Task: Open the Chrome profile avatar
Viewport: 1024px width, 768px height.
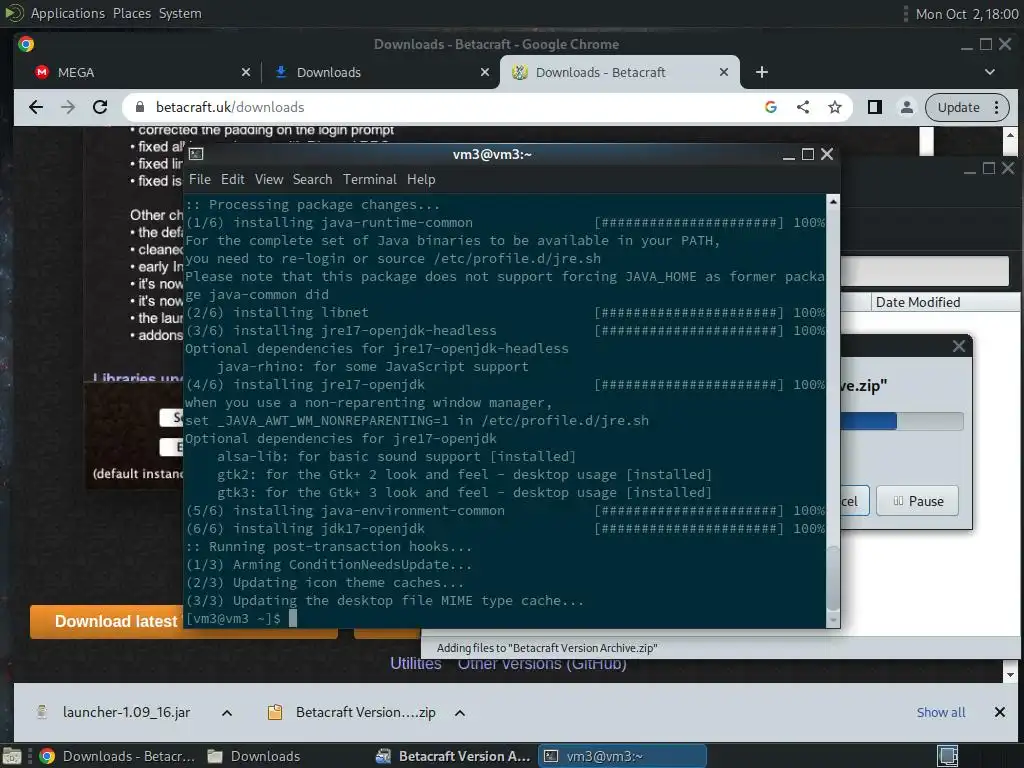Action: 906,107
